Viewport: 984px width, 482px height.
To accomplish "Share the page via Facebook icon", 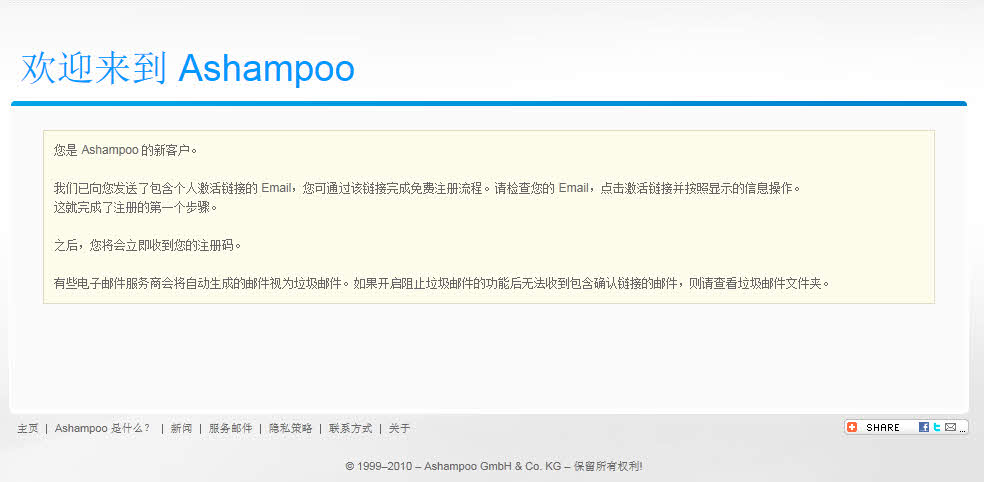I will click(924, 427).
